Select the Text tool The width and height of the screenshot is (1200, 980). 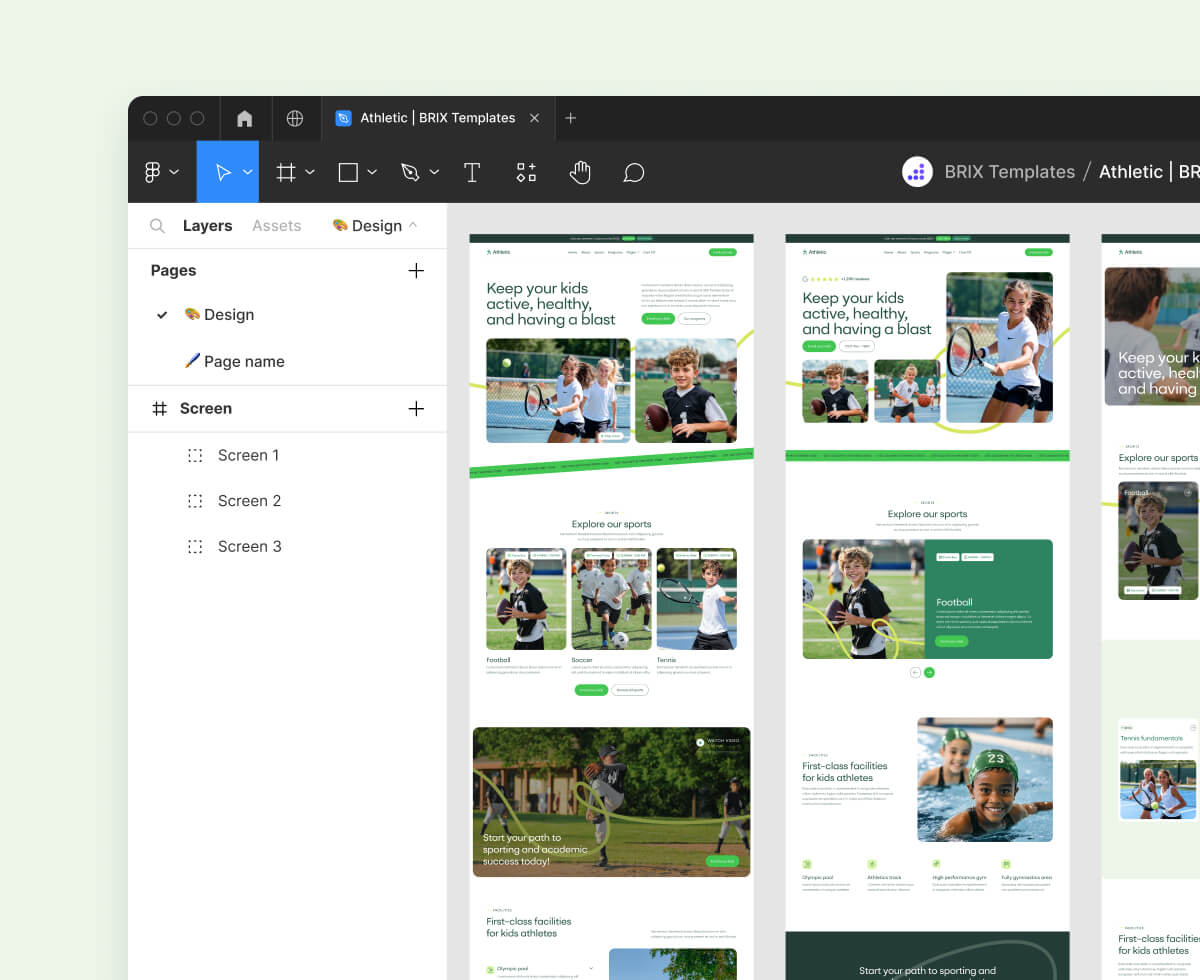[x=471, y=171]
